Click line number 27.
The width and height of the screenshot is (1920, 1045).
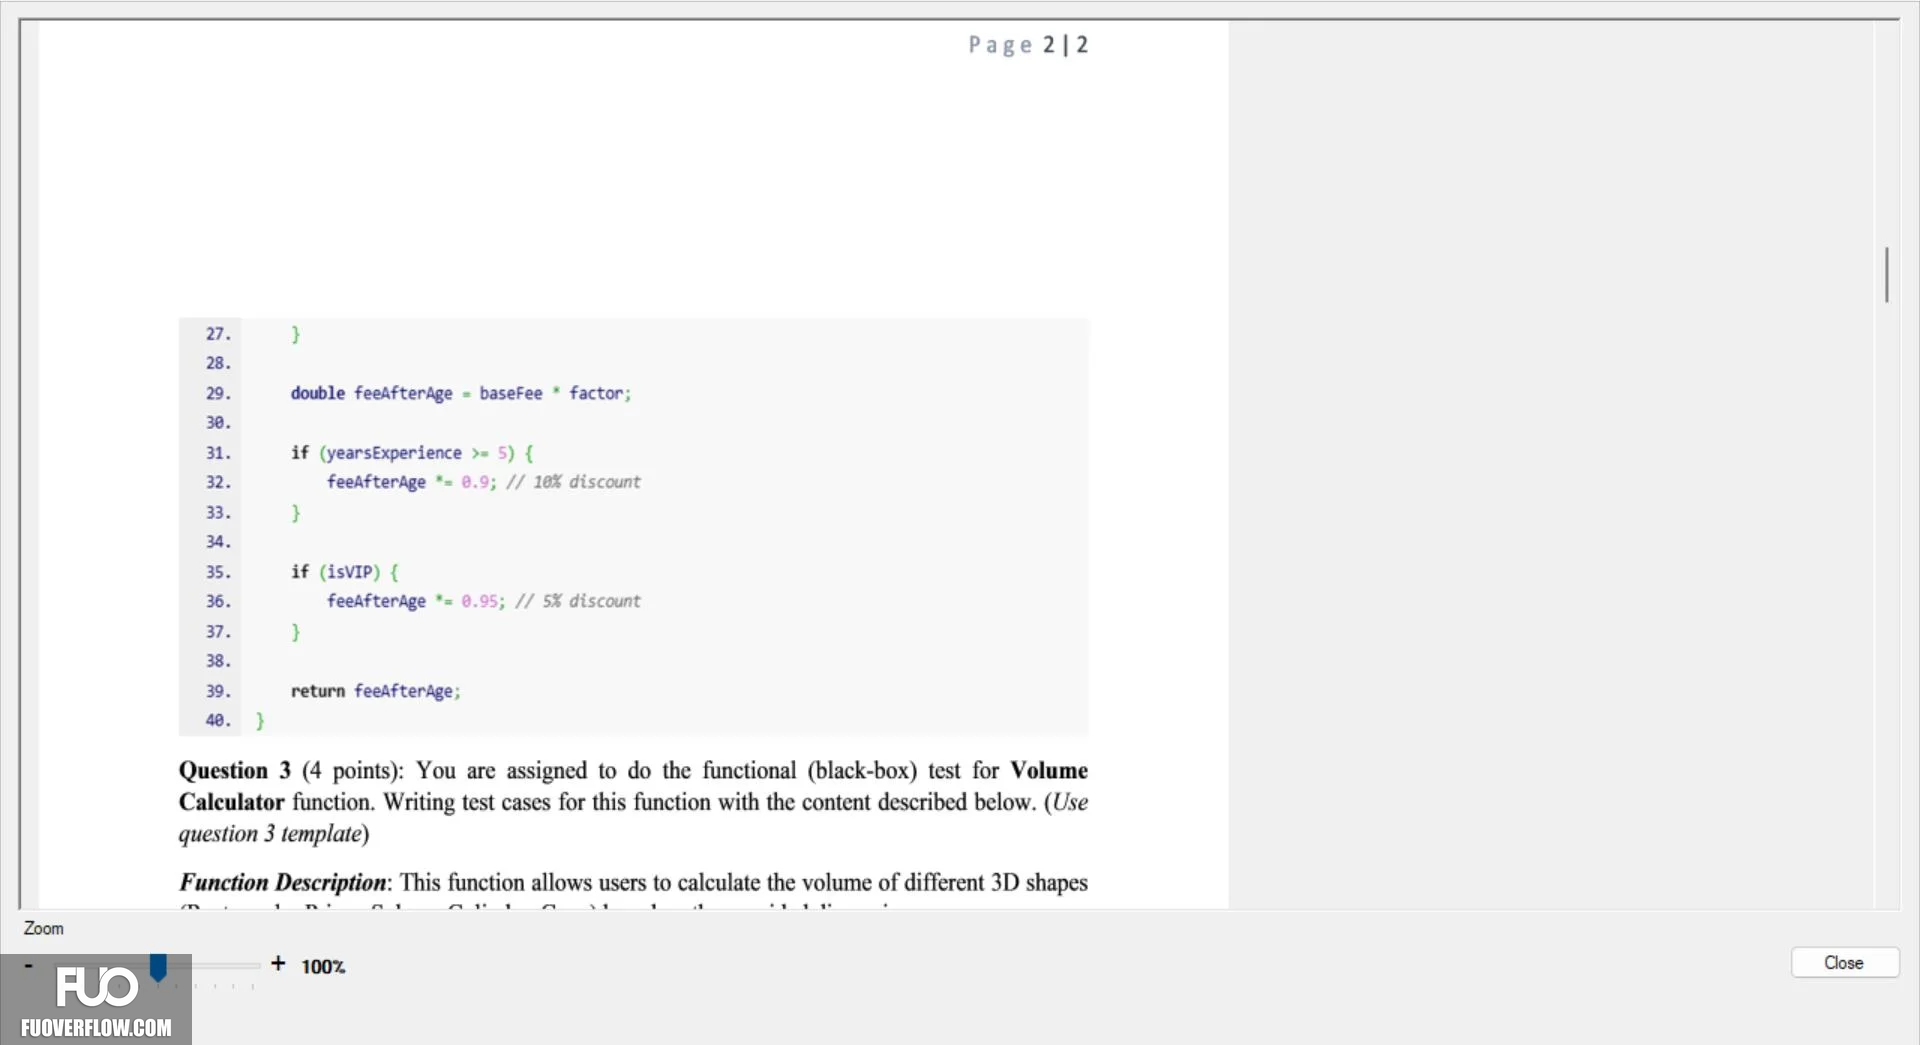click(218, 334)
